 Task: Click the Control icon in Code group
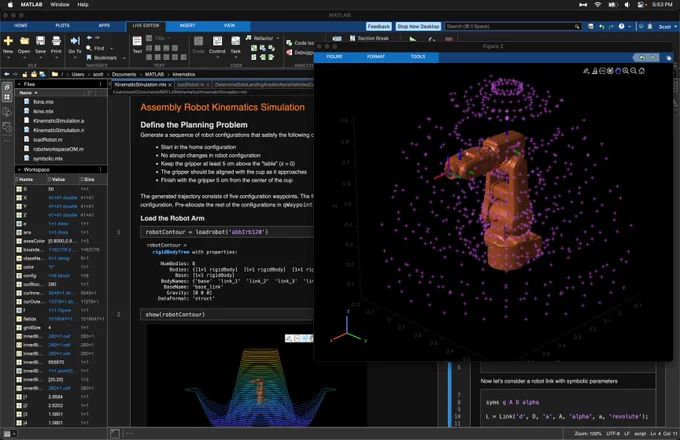217,41
